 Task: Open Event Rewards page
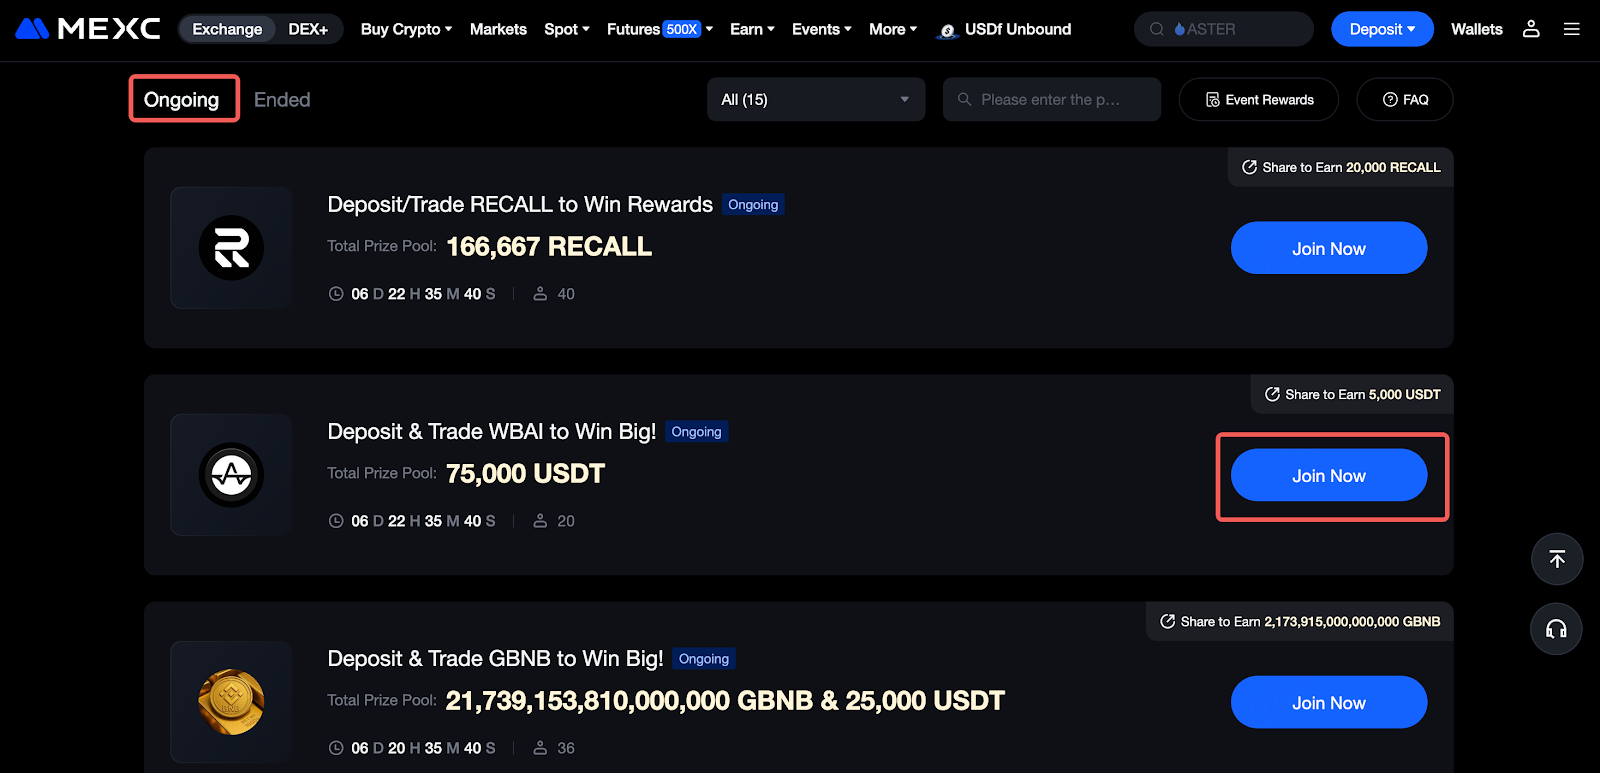(x=1259, y=100)
